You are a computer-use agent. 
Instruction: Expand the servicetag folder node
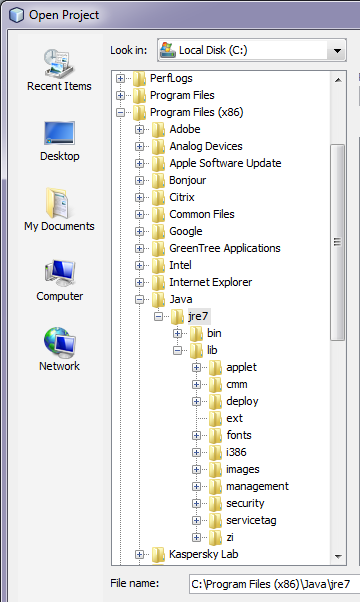click(x=196, y=521)
